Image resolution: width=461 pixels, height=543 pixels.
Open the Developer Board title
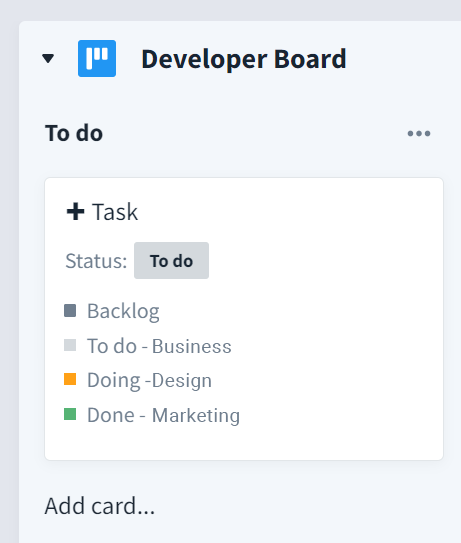[x=244, y=59]
